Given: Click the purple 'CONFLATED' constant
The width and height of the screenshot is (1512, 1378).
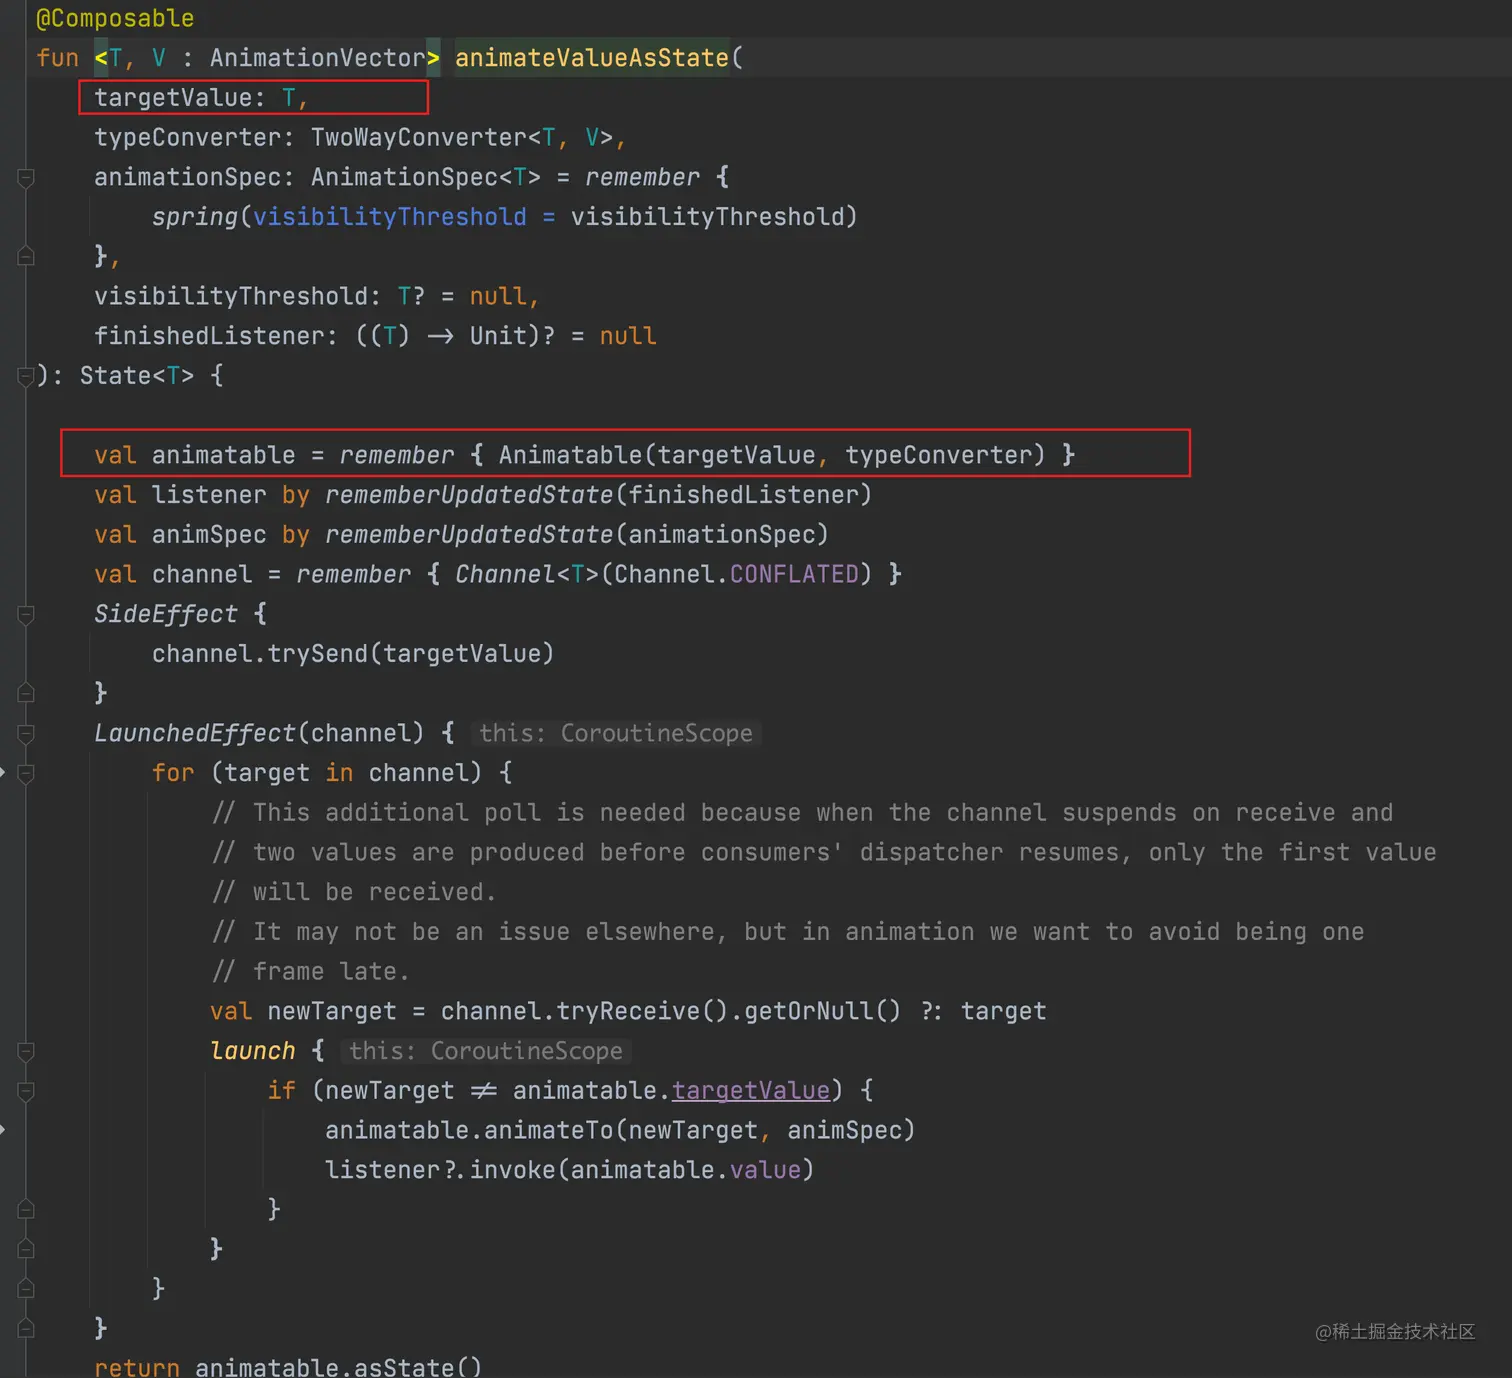Looking at the screenshot, I should [794, 574].
